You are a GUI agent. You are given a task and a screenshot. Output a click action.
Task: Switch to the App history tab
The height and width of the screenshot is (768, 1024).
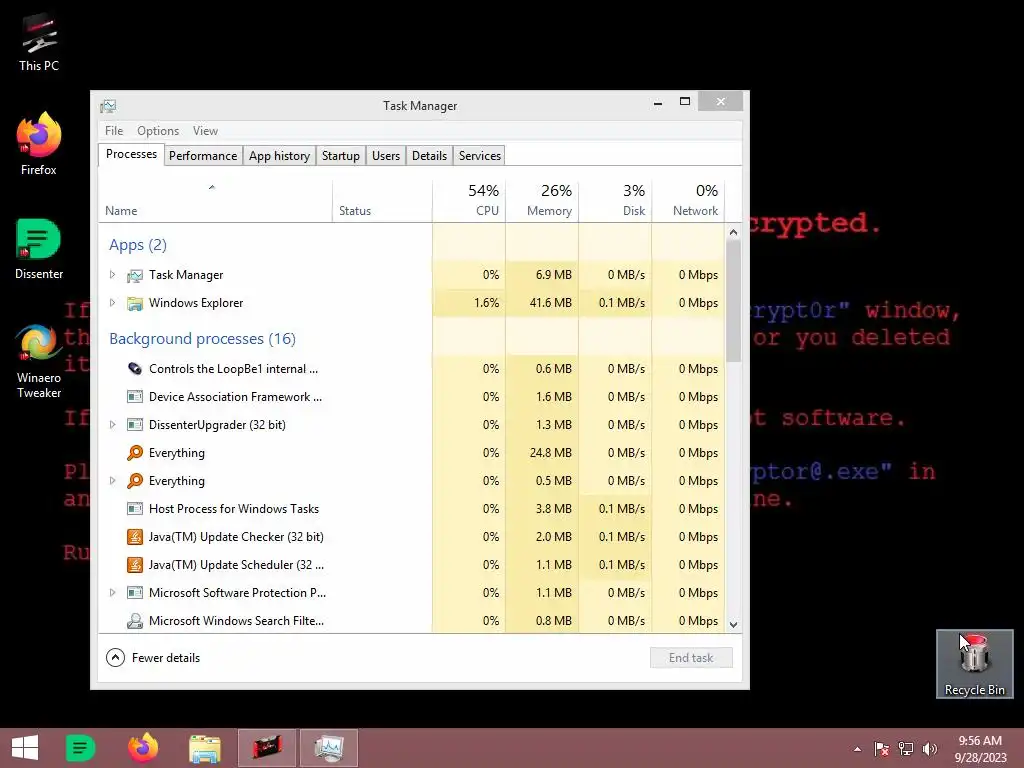click(x=279, y=155)
